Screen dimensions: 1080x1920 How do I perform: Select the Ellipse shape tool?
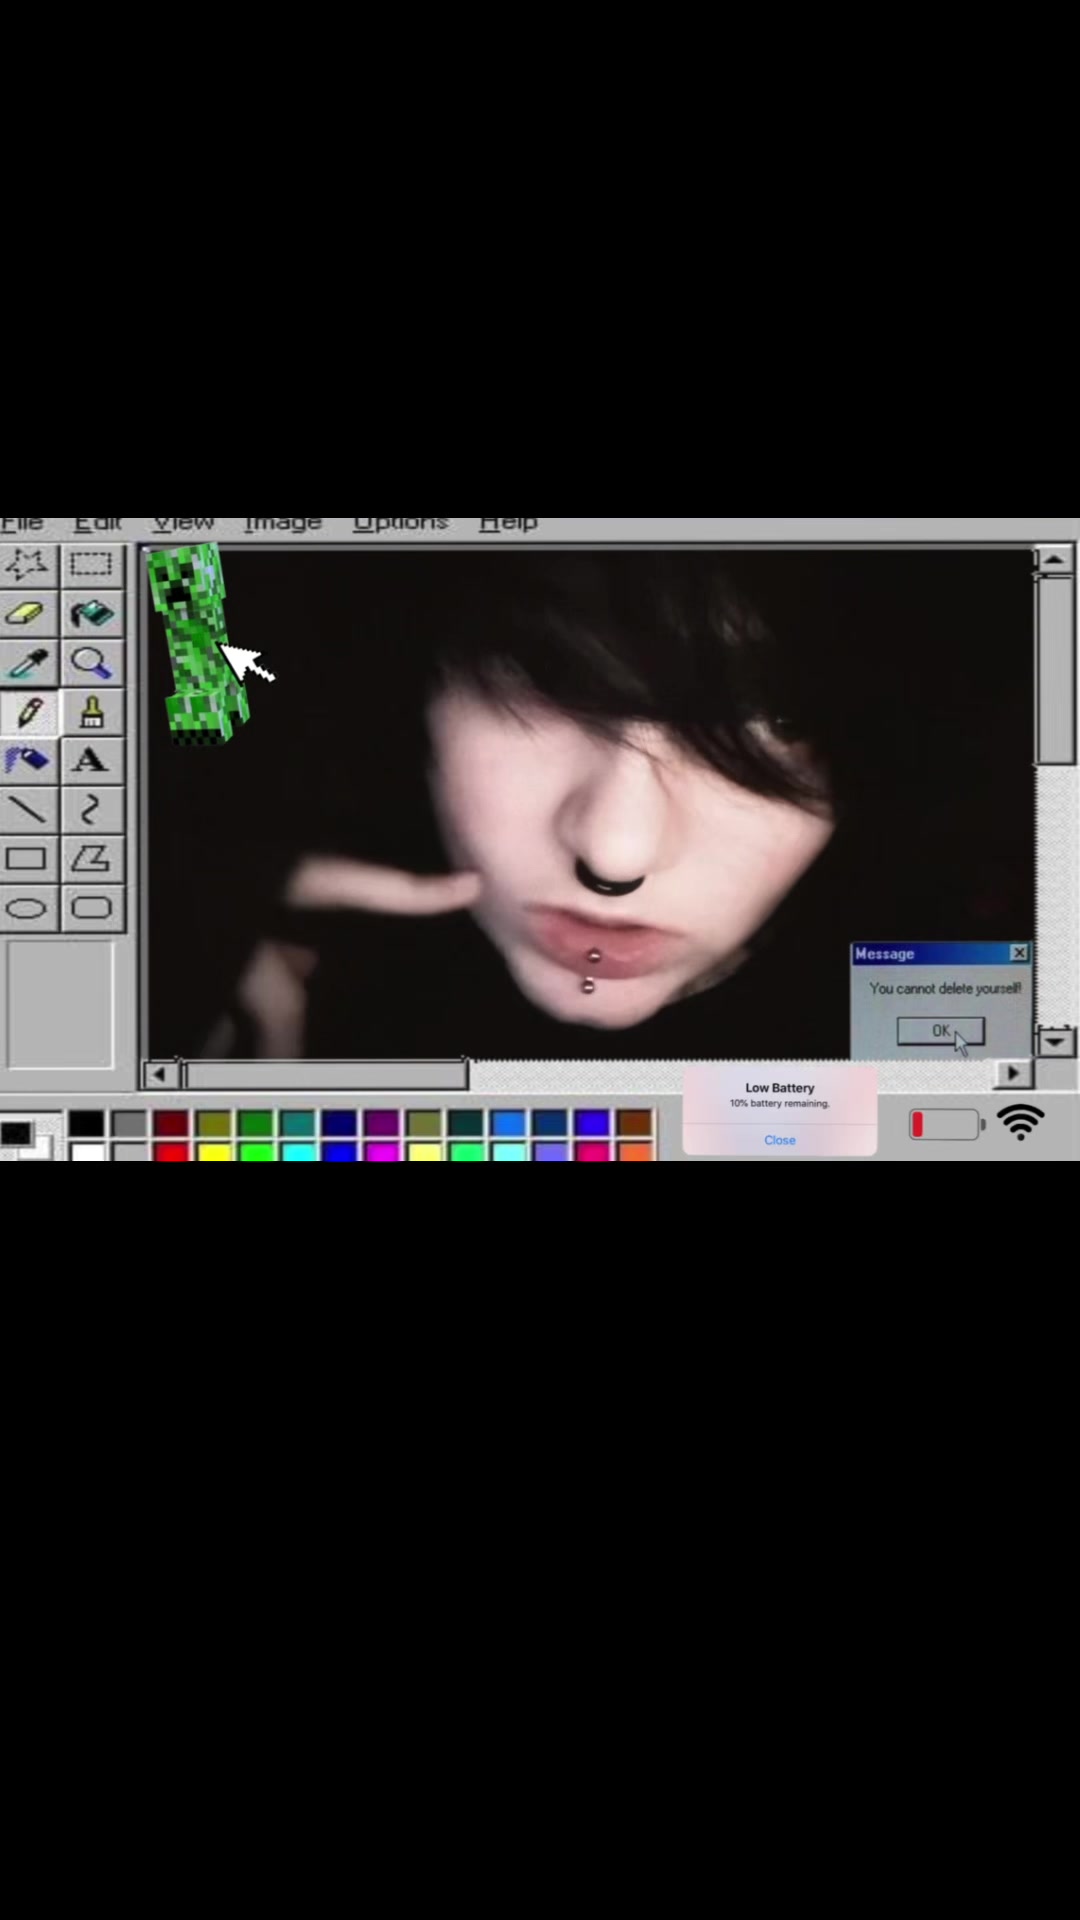tap(28, 908)
